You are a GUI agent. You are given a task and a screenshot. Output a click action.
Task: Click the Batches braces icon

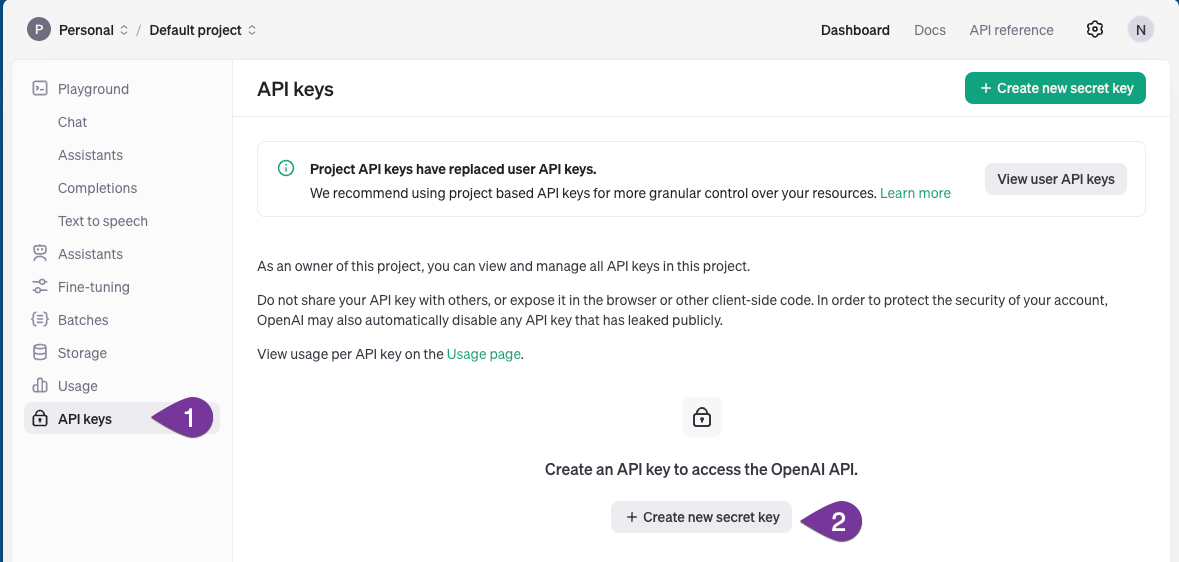click(x=40, y=320)
